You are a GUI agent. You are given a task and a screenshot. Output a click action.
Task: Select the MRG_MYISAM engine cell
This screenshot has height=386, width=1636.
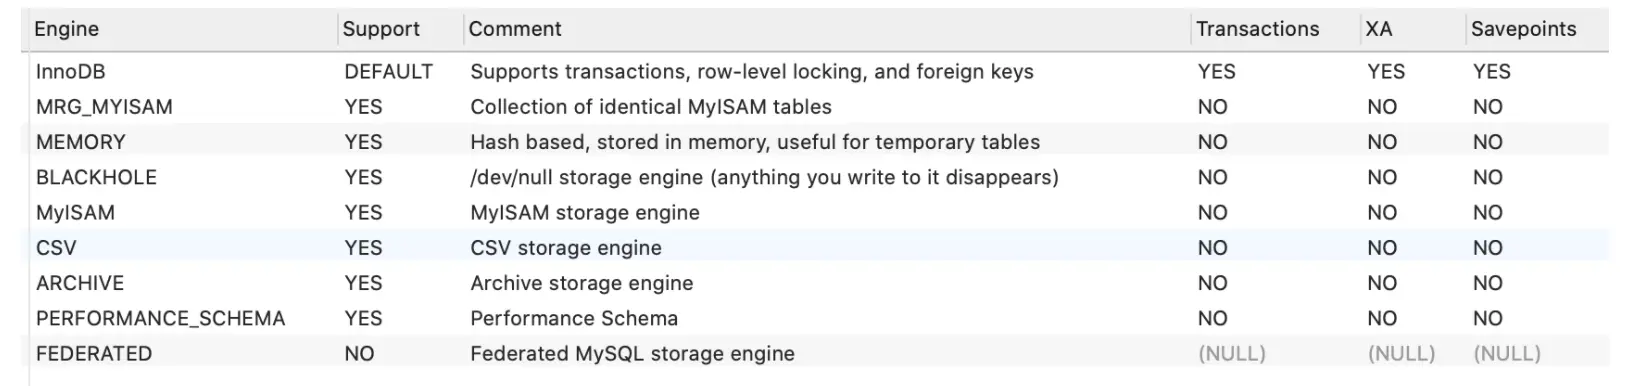click(104, 107)
